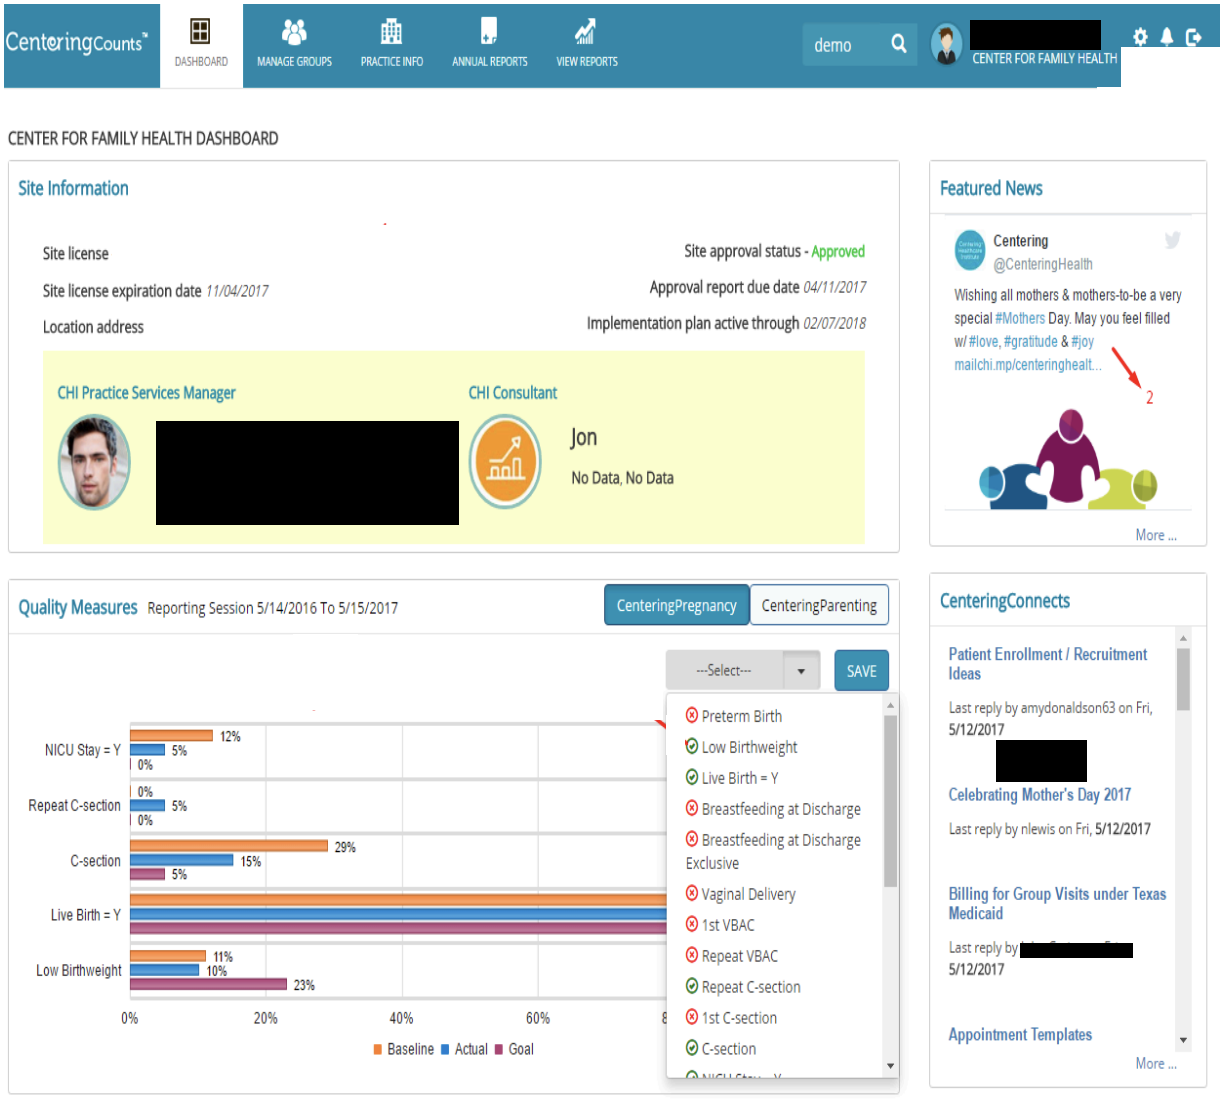The width and height of the screenshot is (1226, 1104).
Task: Click the CenteringCounts logo
Action: pos(76,42)
